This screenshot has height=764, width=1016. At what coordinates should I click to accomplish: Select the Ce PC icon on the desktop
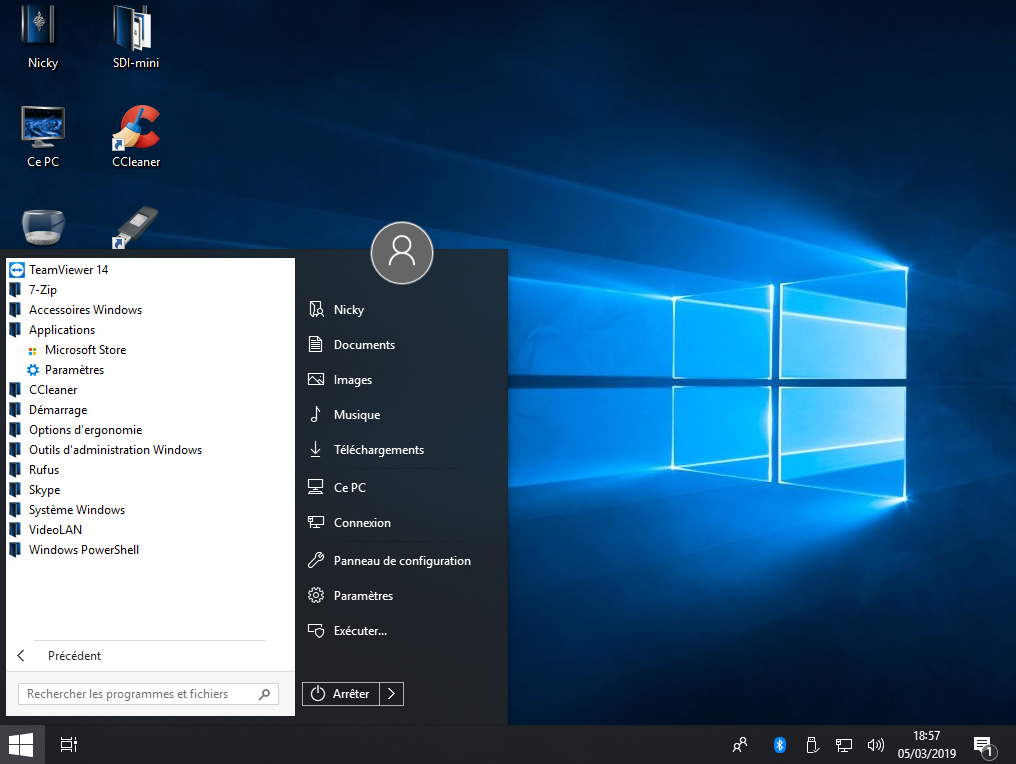coord(43,137)
